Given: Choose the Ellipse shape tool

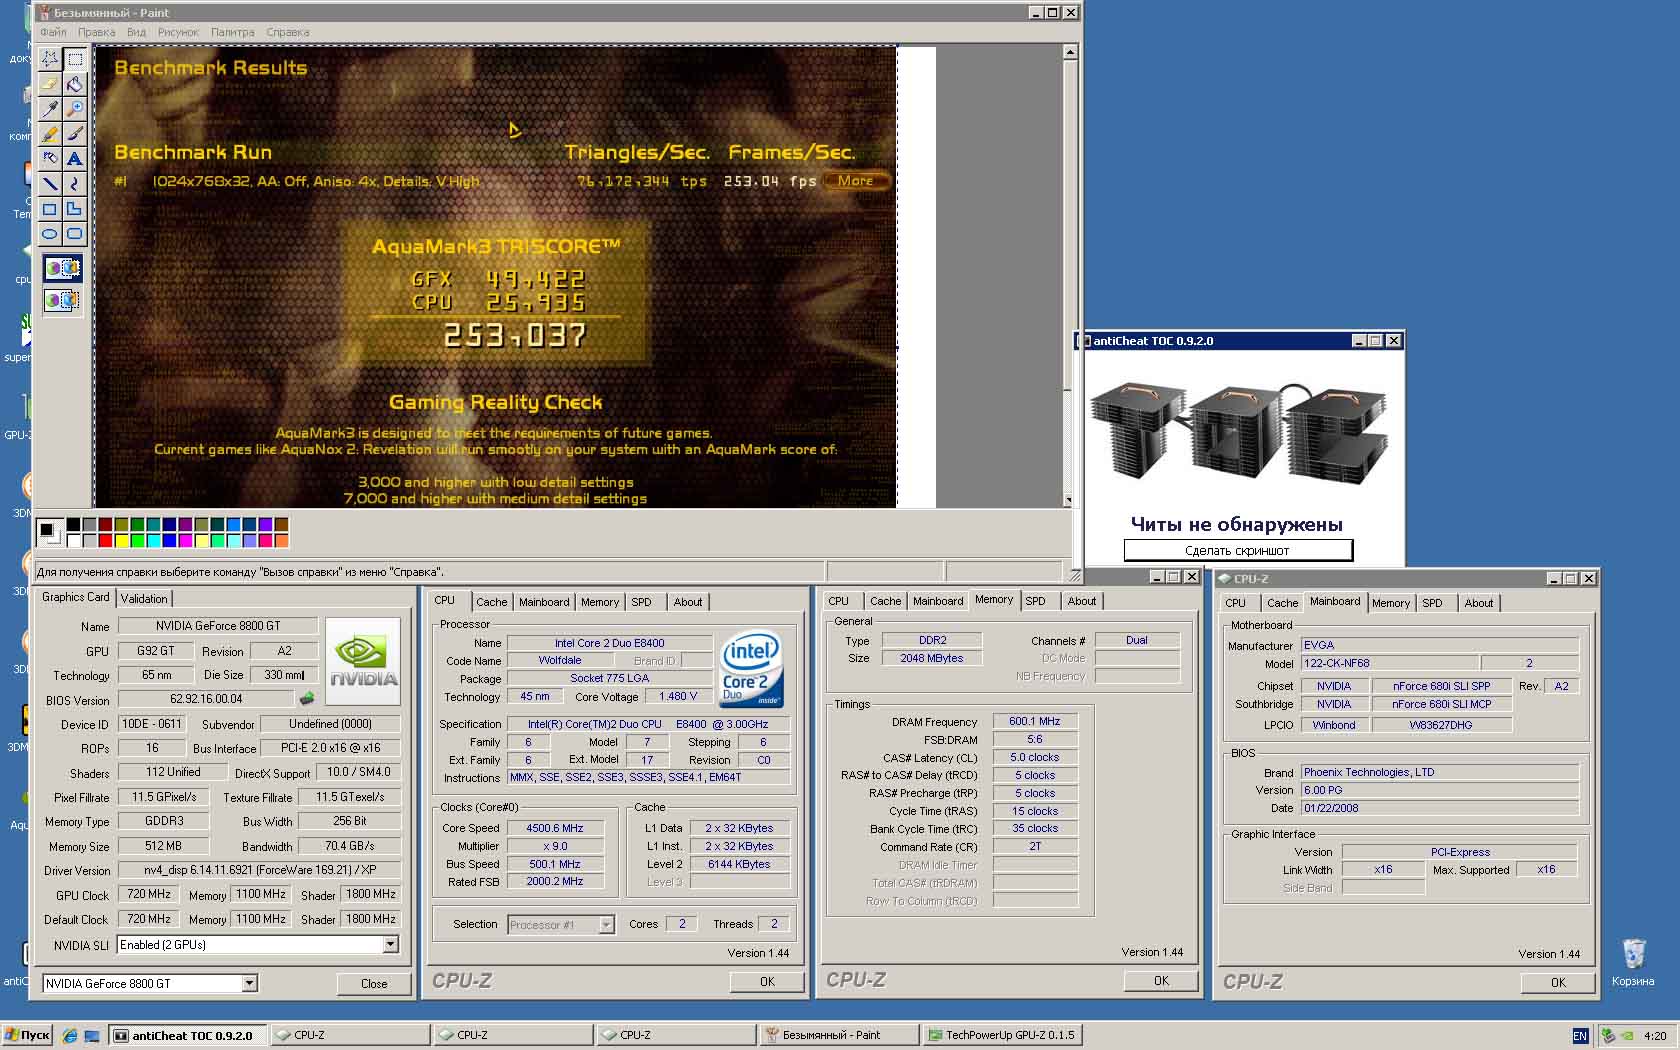Looking at the screenshot, I should (49, 234).
